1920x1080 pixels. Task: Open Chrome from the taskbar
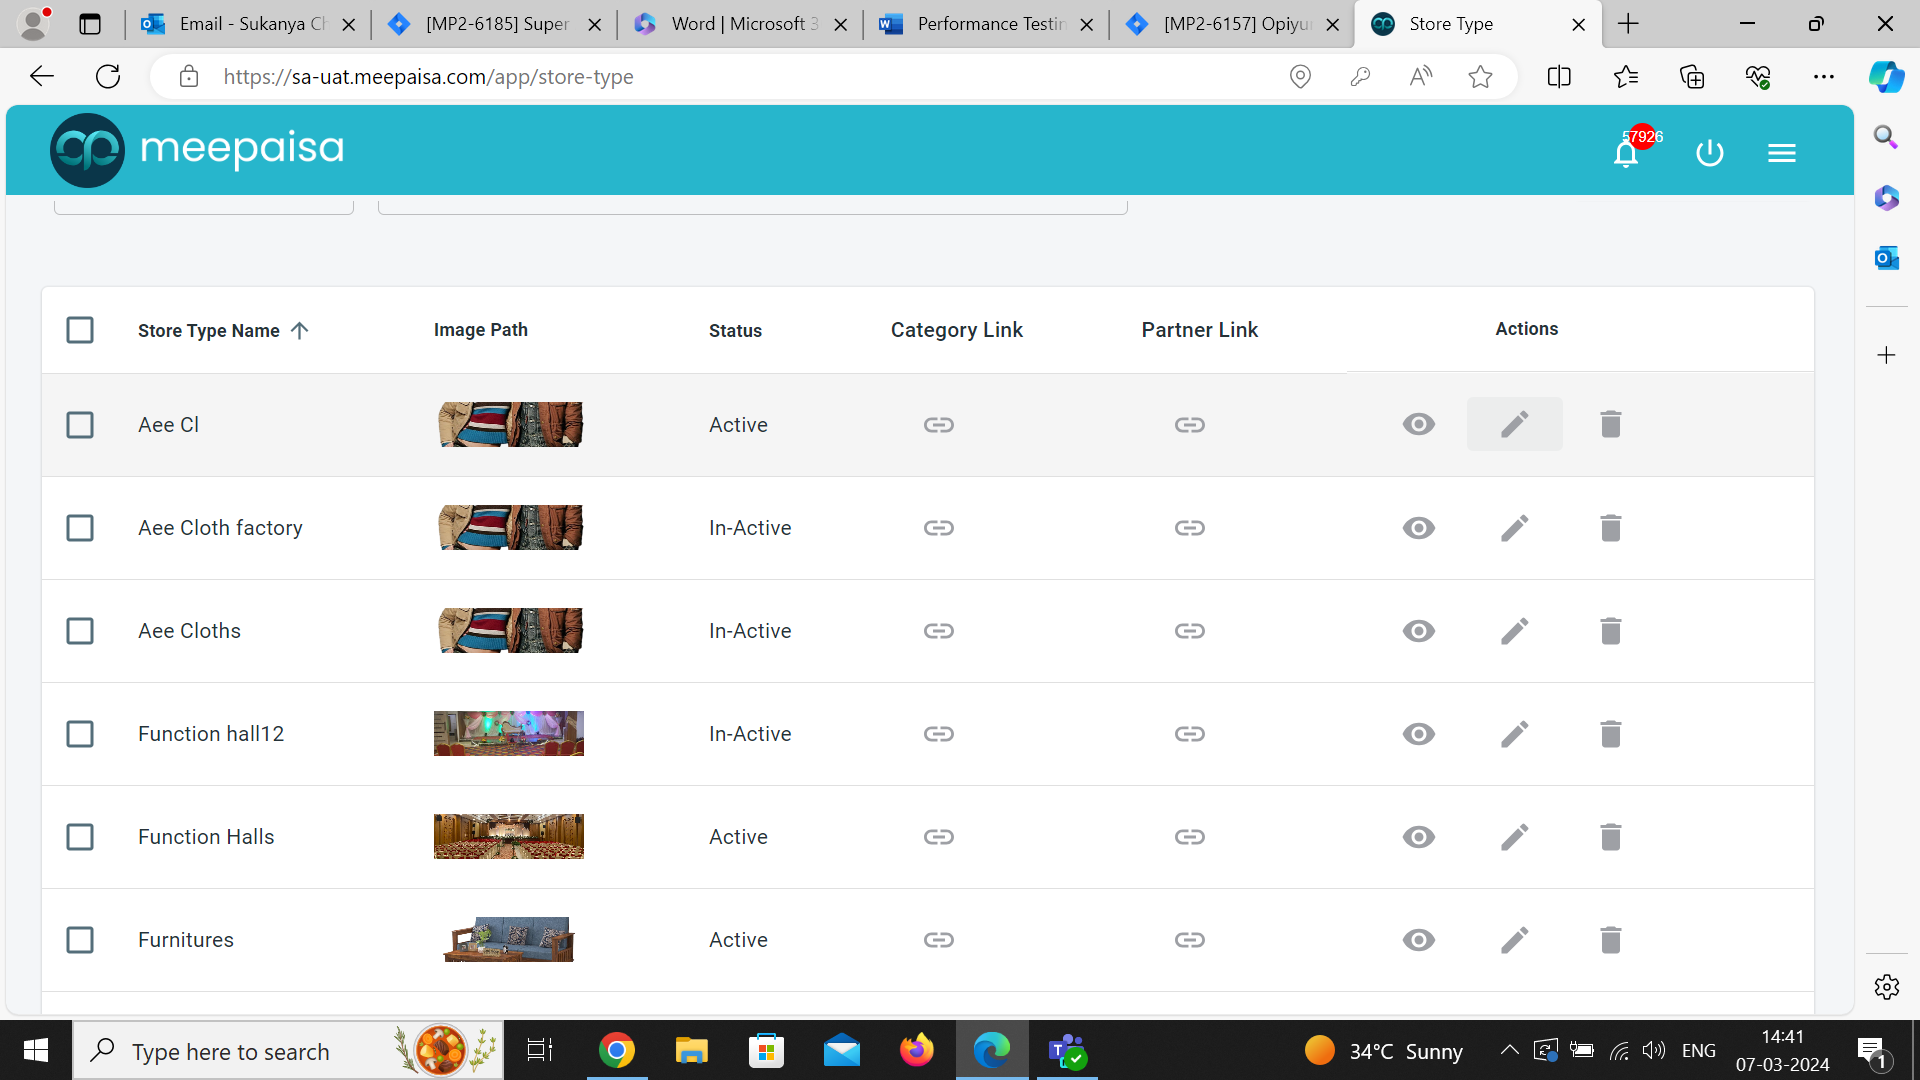pyautogui.click(x=617, y=1051)
